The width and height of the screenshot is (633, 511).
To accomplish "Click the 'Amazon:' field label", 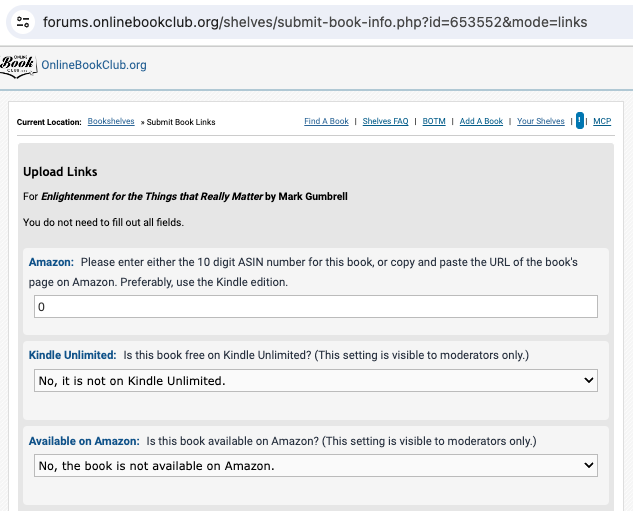I will 51,262.
